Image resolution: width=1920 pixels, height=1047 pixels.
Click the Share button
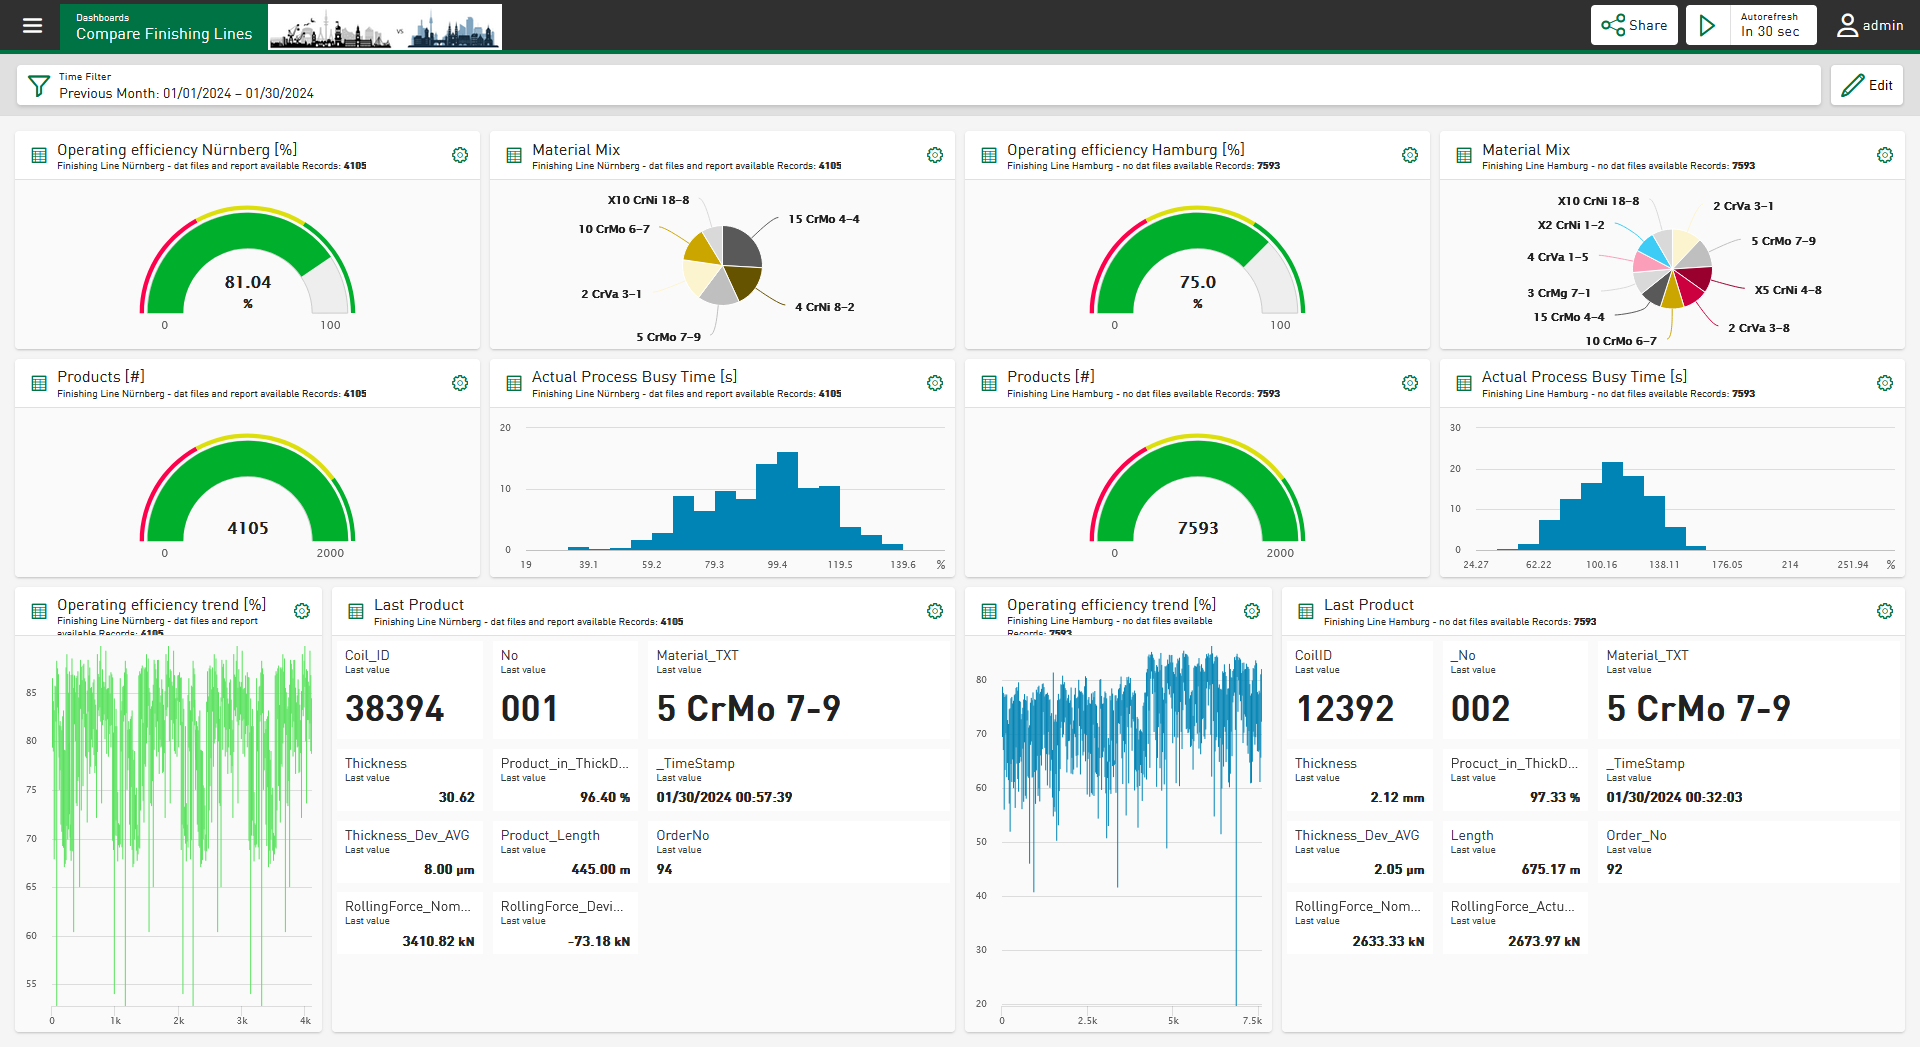coord(1634,26)
